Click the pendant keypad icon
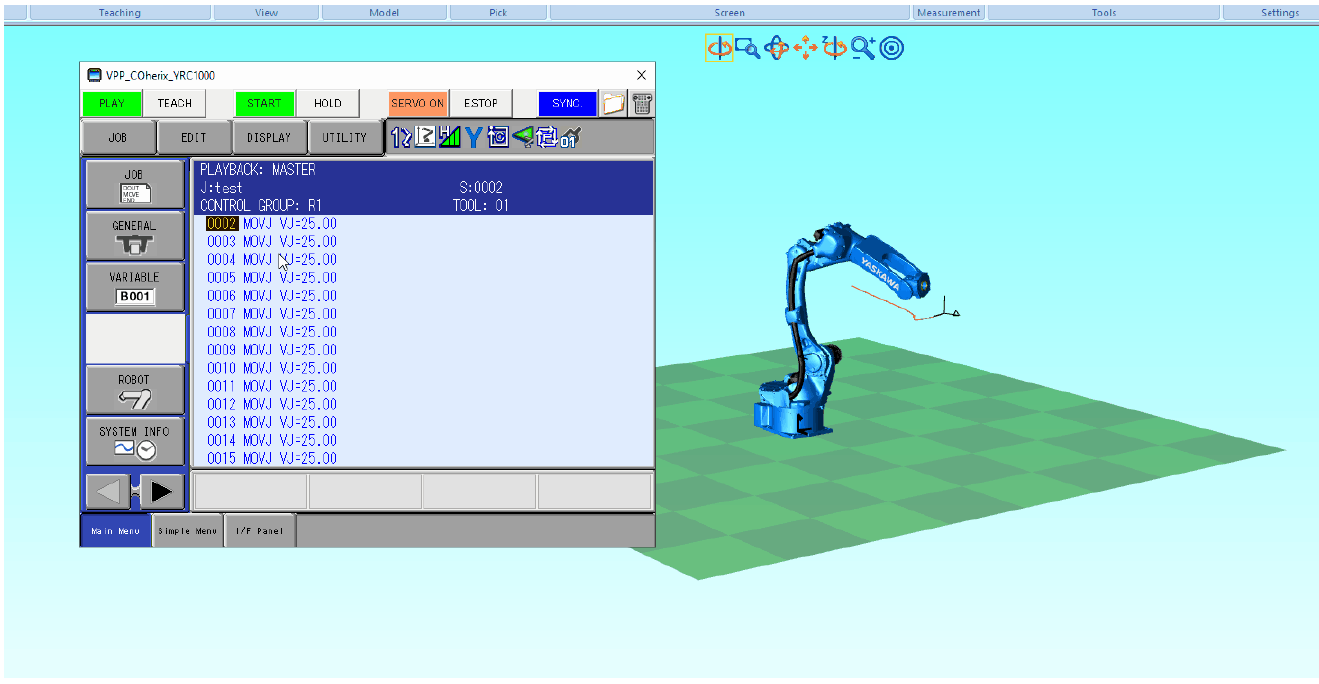The image size is (1319, 684). (642, 103)
